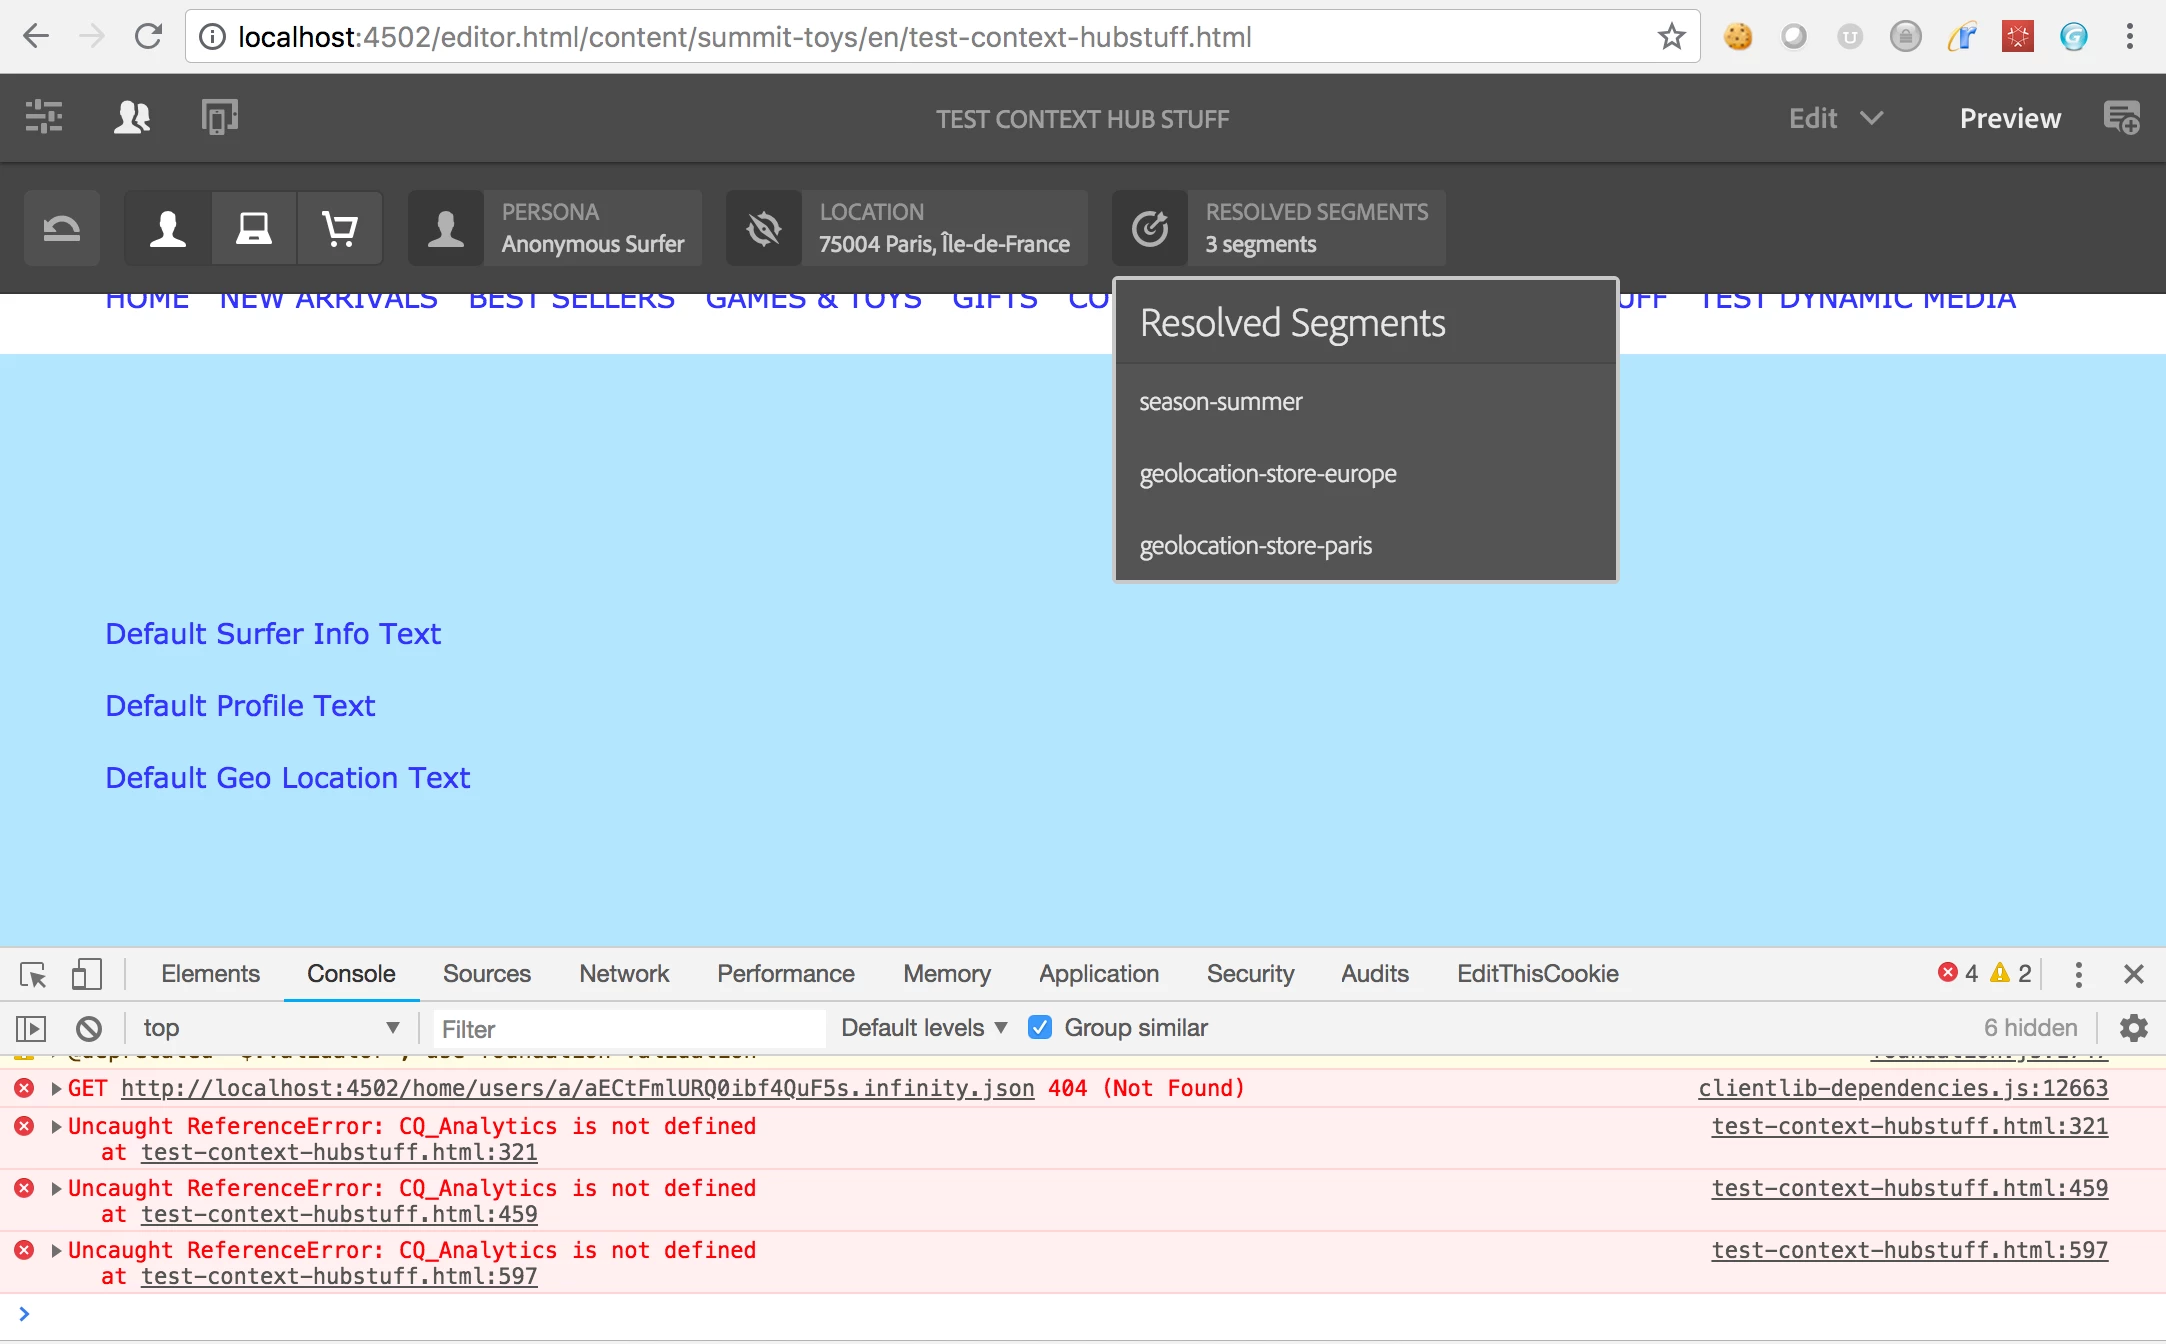Screen dimensions: 2166x1344
Task: Open the device emulator icon
Action: click(219, 118)
